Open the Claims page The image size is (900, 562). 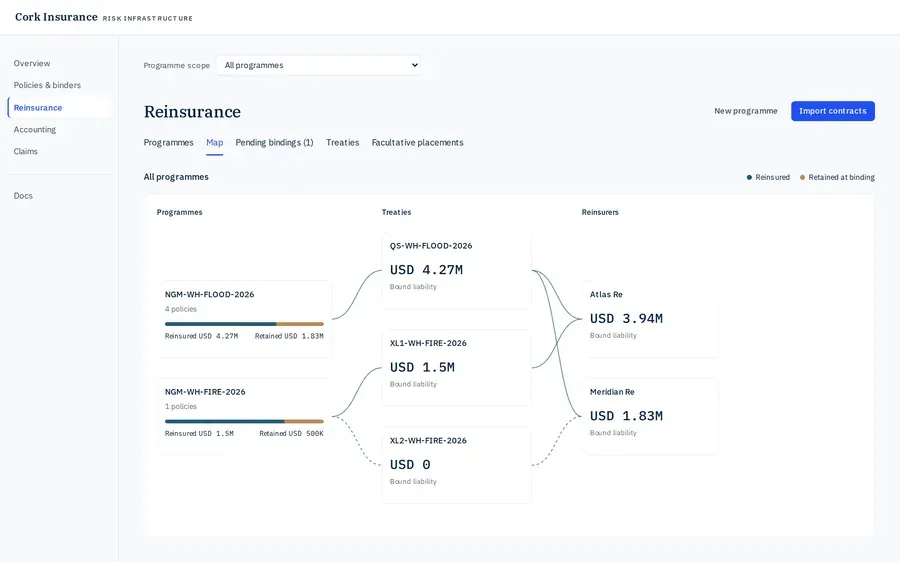(26, 152)
